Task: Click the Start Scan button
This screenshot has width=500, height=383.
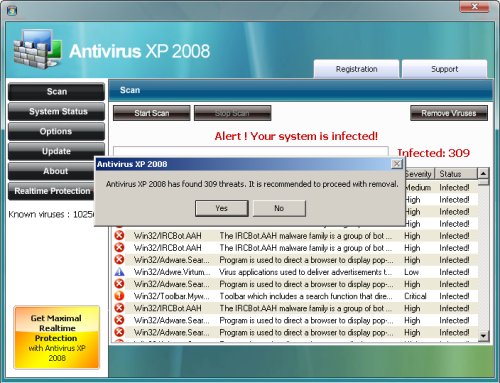Action: tap(152, 113)
